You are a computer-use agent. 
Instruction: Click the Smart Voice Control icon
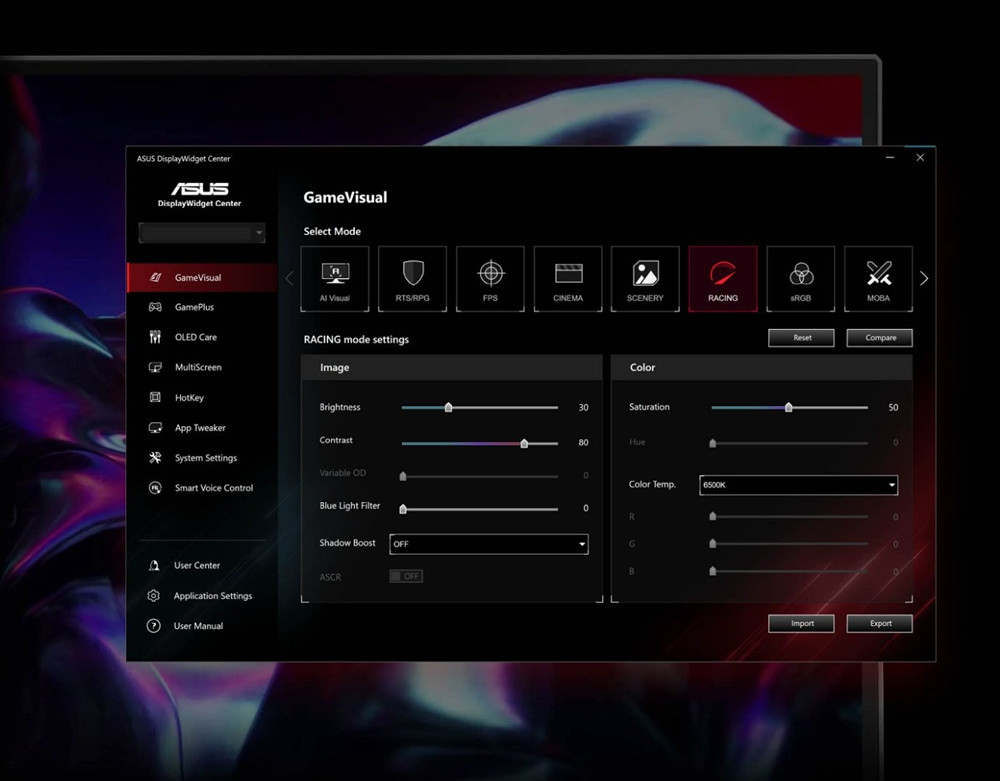tap(155, 488)
